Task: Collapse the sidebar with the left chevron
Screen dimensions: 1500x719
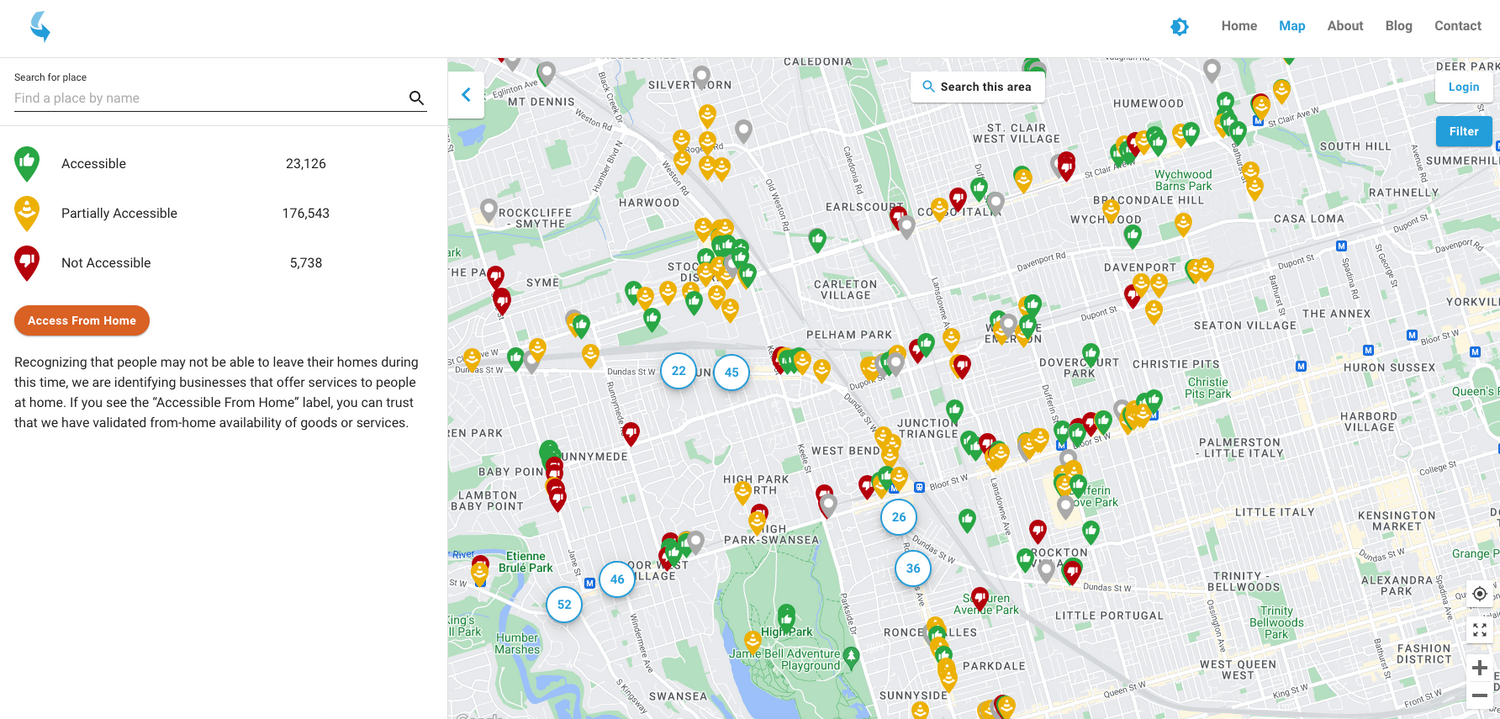Action: pos(466,95)
